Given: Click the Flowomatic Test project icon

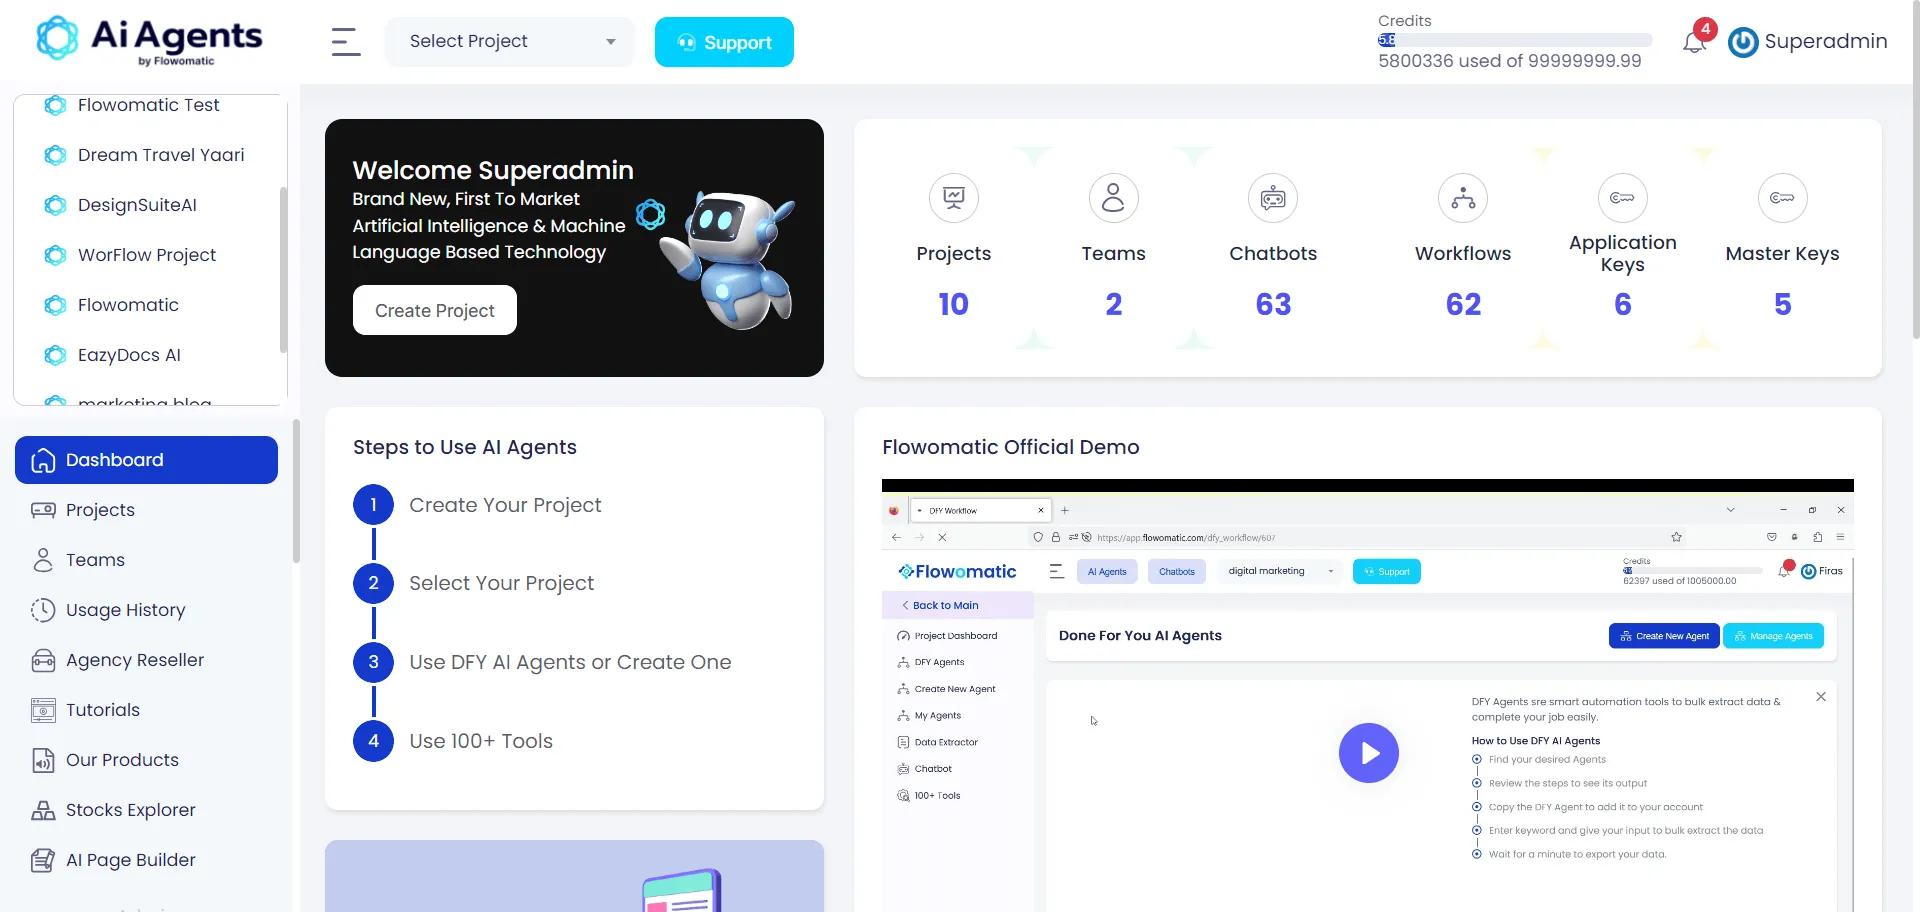Looking at the screenshot, I should (x=56, y=105).
